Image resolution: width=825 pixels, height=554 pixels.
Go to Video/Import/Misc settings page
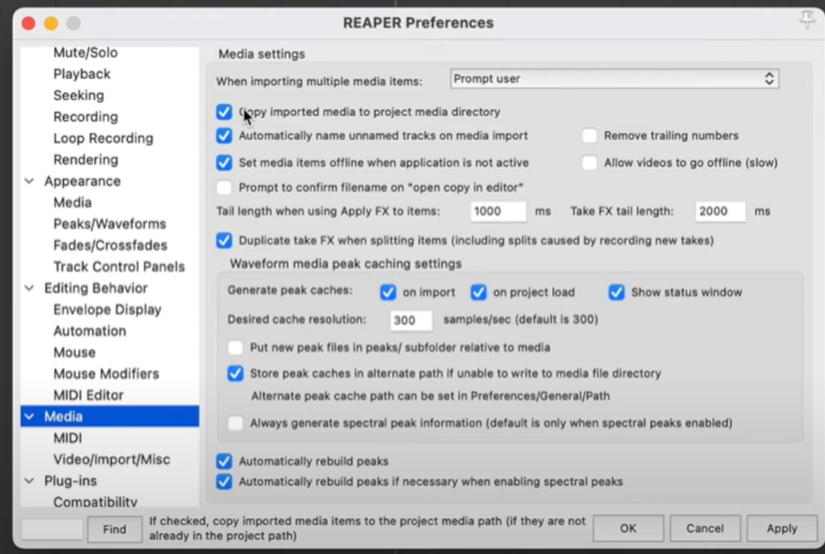point(111,460)
